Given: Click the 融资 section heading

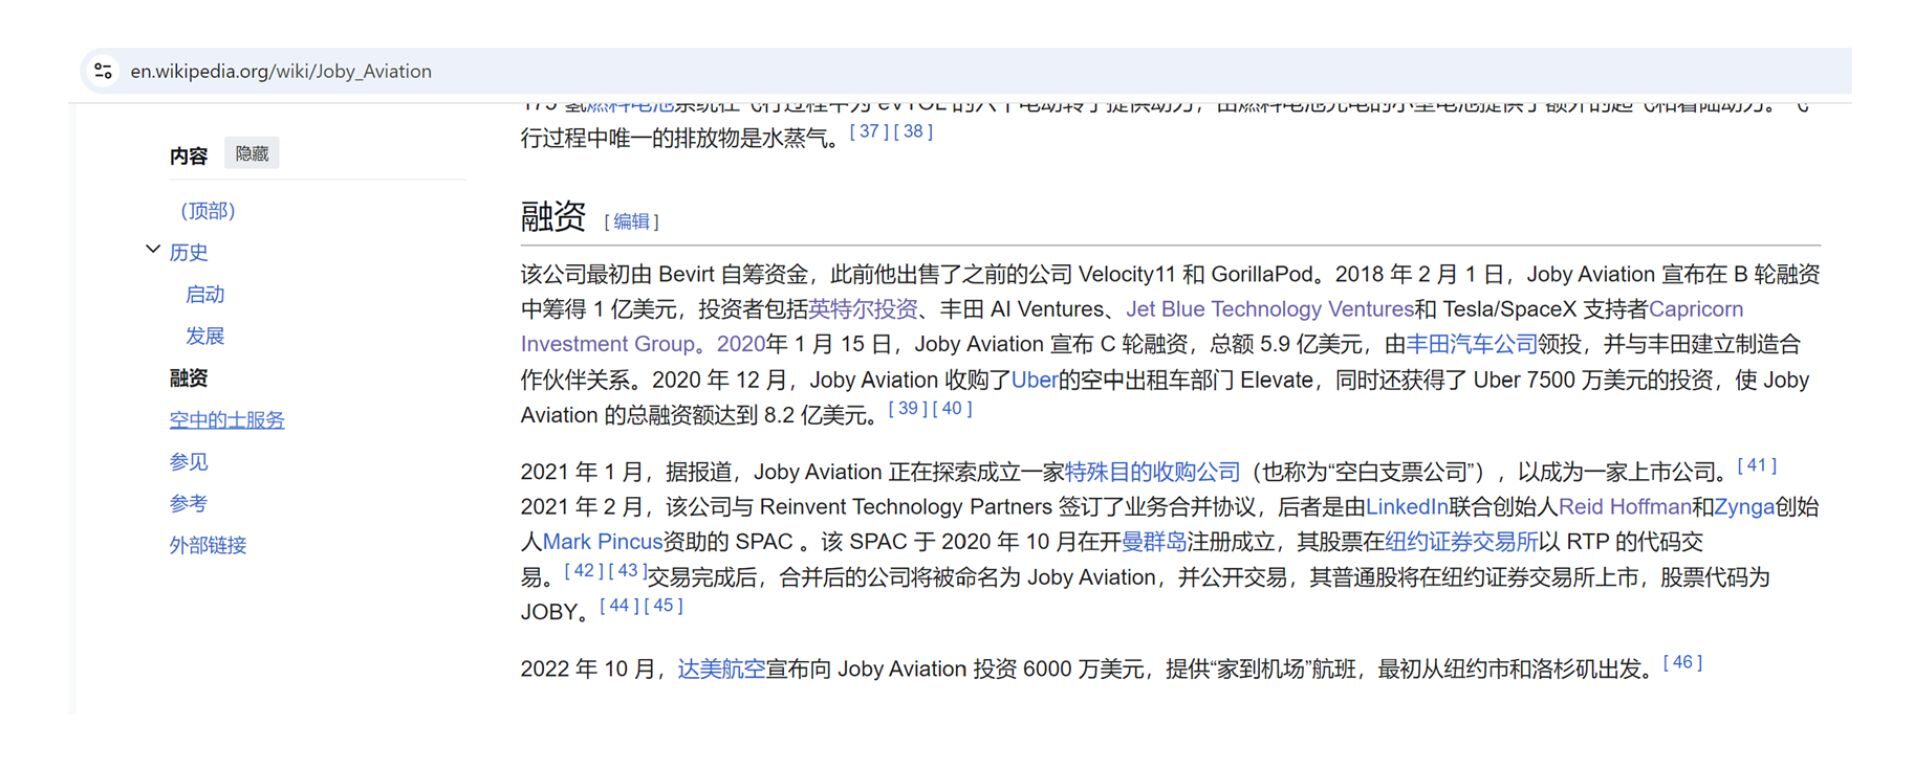Looking at the screenshot, I should coord(553,216).
